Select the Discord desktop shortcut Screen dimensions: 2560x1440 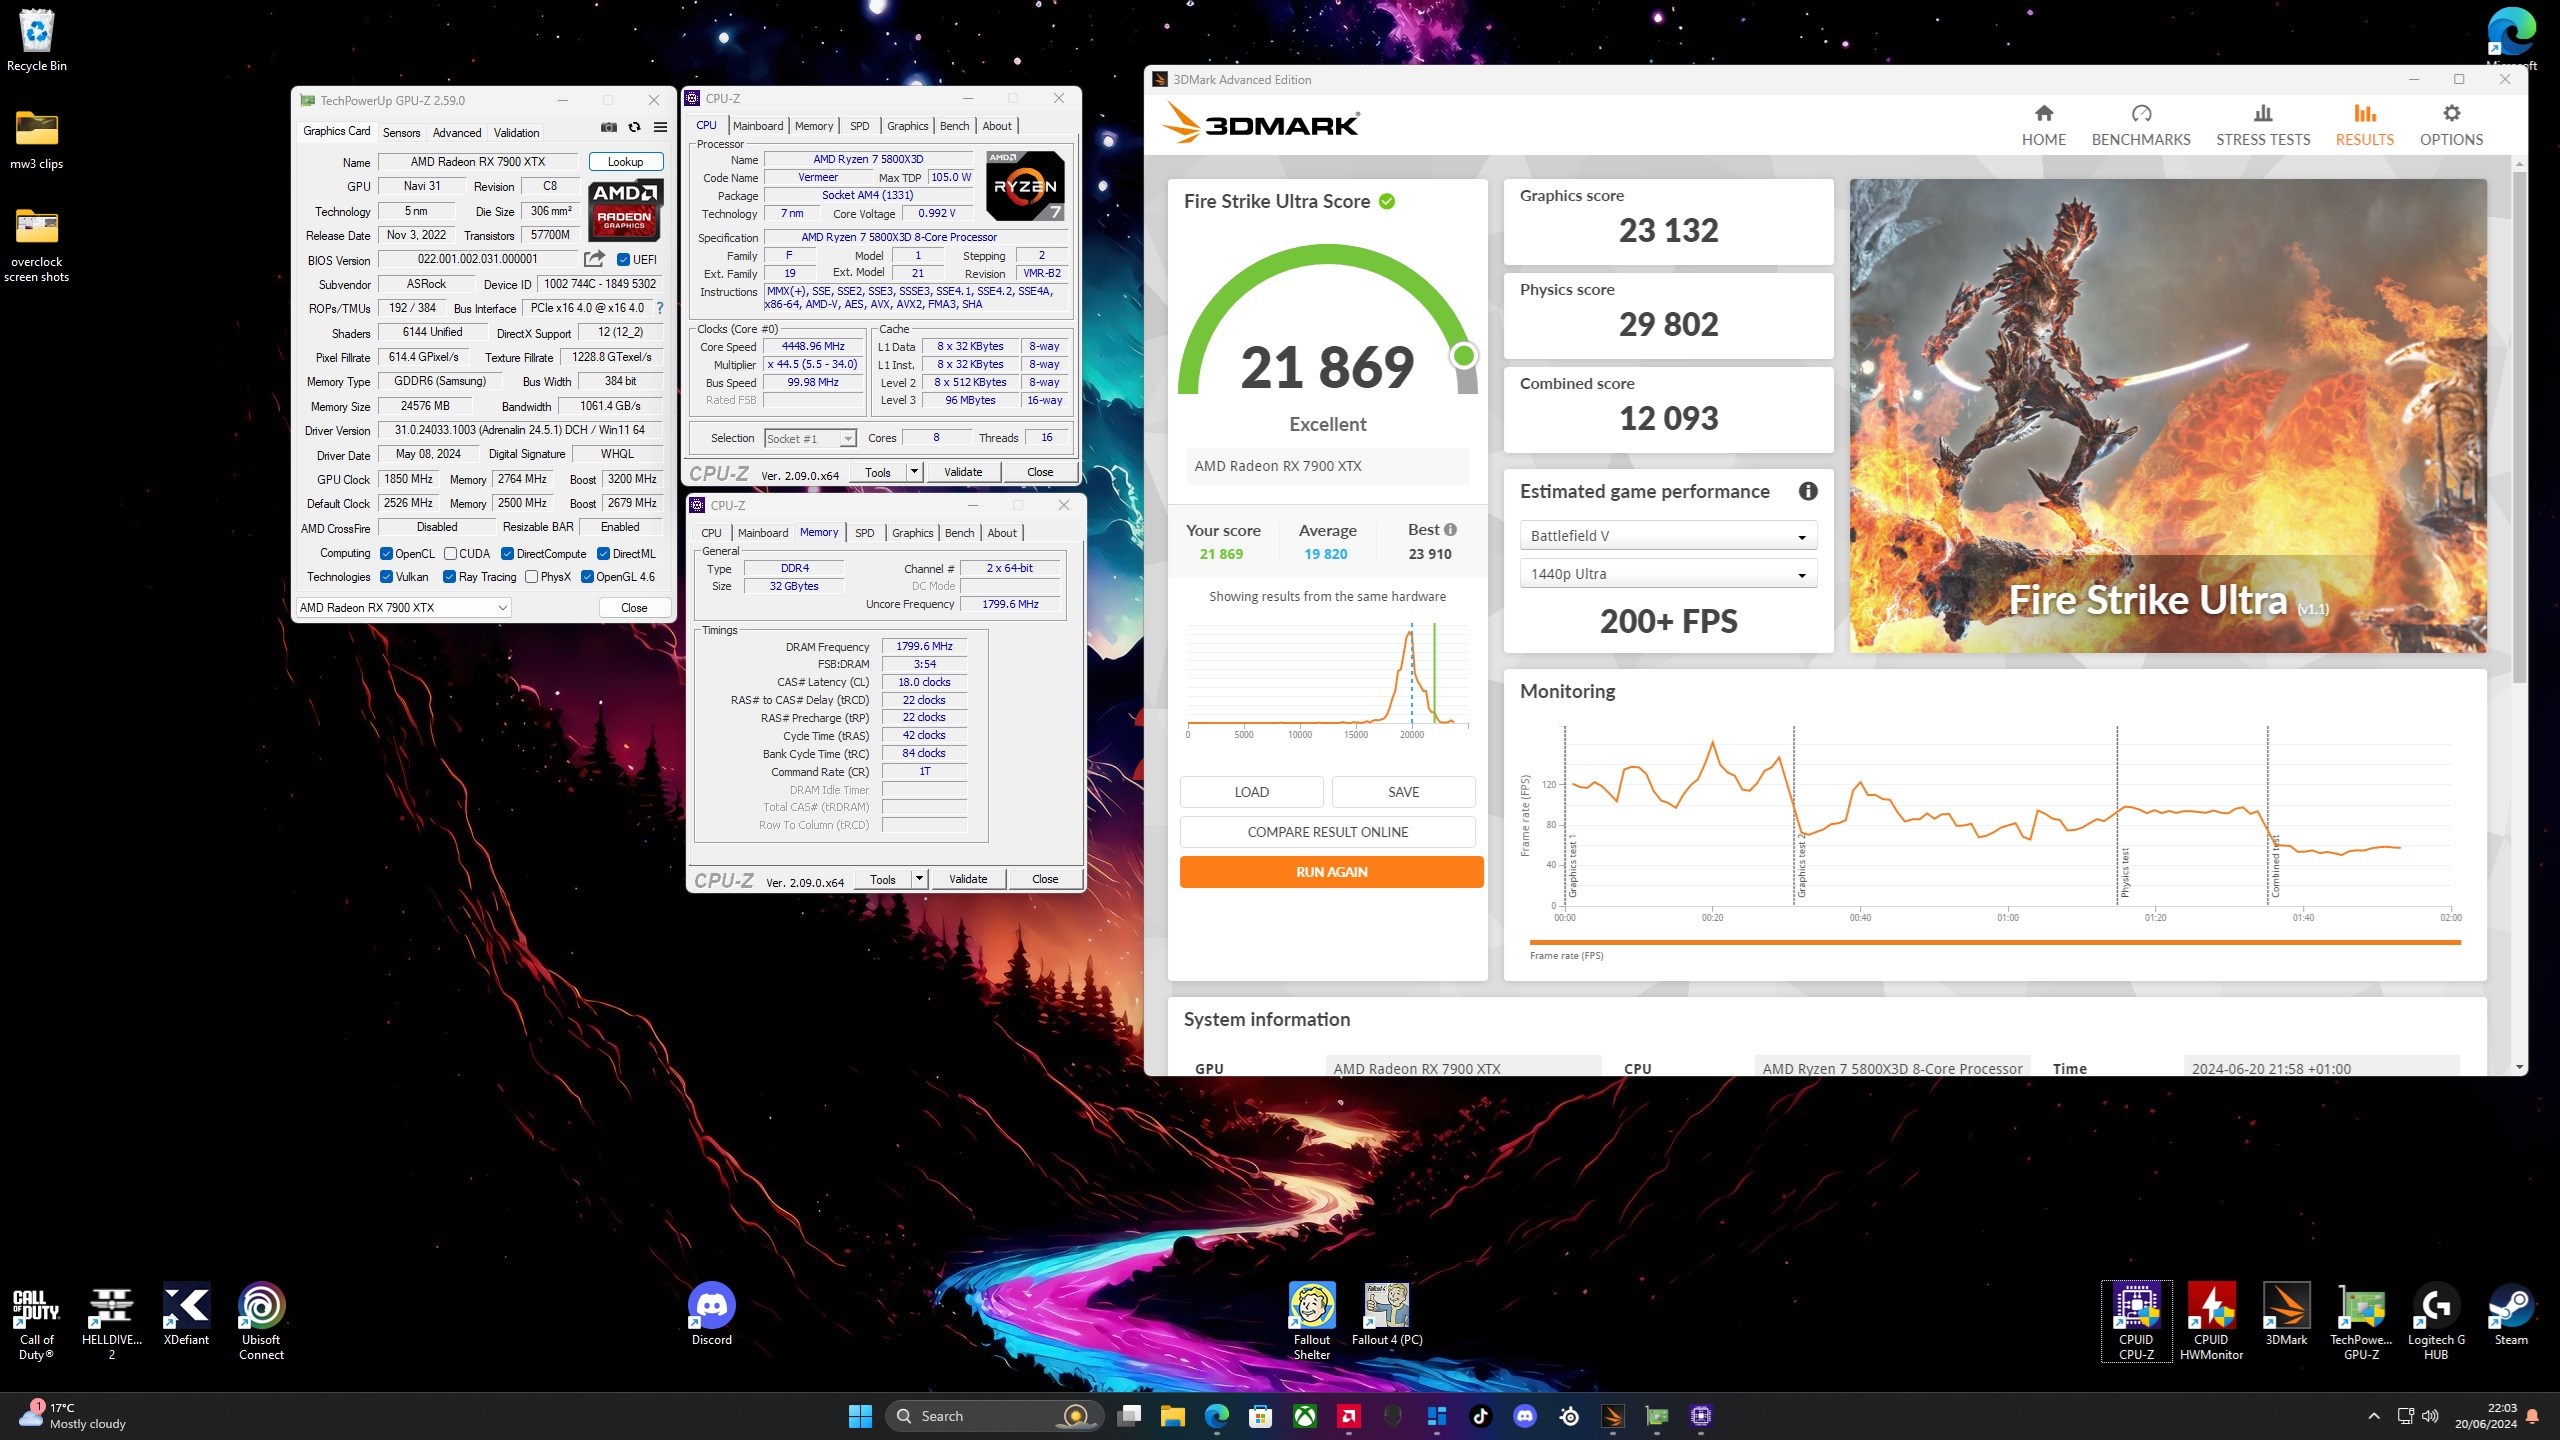[712, 1315]
